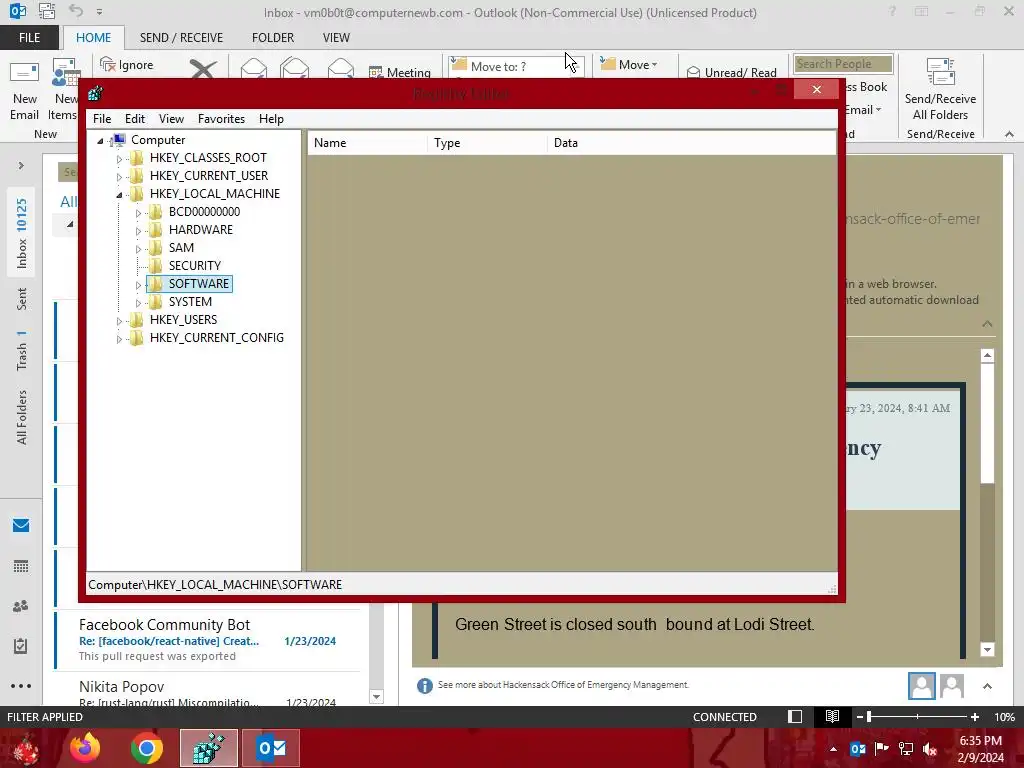Open Trash 1 folder in folder bar
The width and height of the screenshot is (1024, 768).
point(22,351)
